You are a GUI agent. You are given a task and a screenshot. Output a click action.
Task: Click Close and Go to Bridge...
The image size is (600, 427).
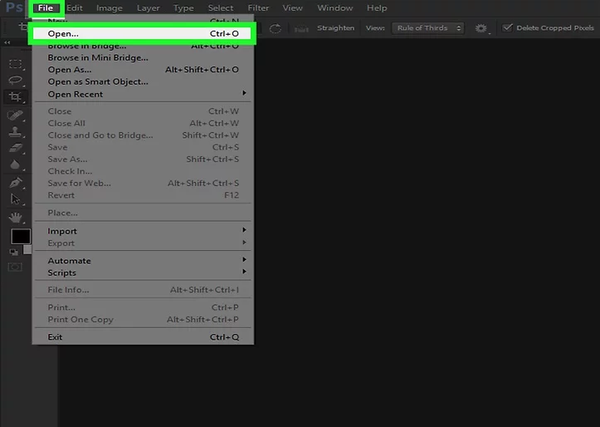(143, 135)
